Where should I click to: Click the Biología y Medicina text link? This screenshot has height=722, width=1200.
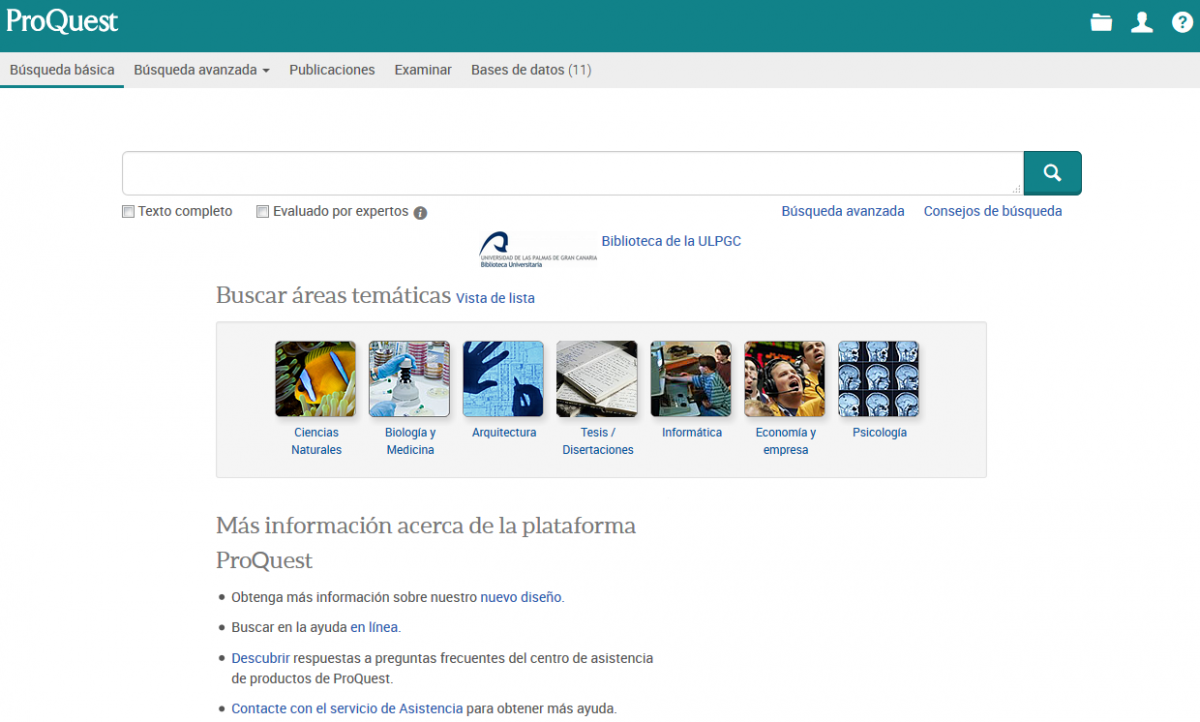[410, 441]
